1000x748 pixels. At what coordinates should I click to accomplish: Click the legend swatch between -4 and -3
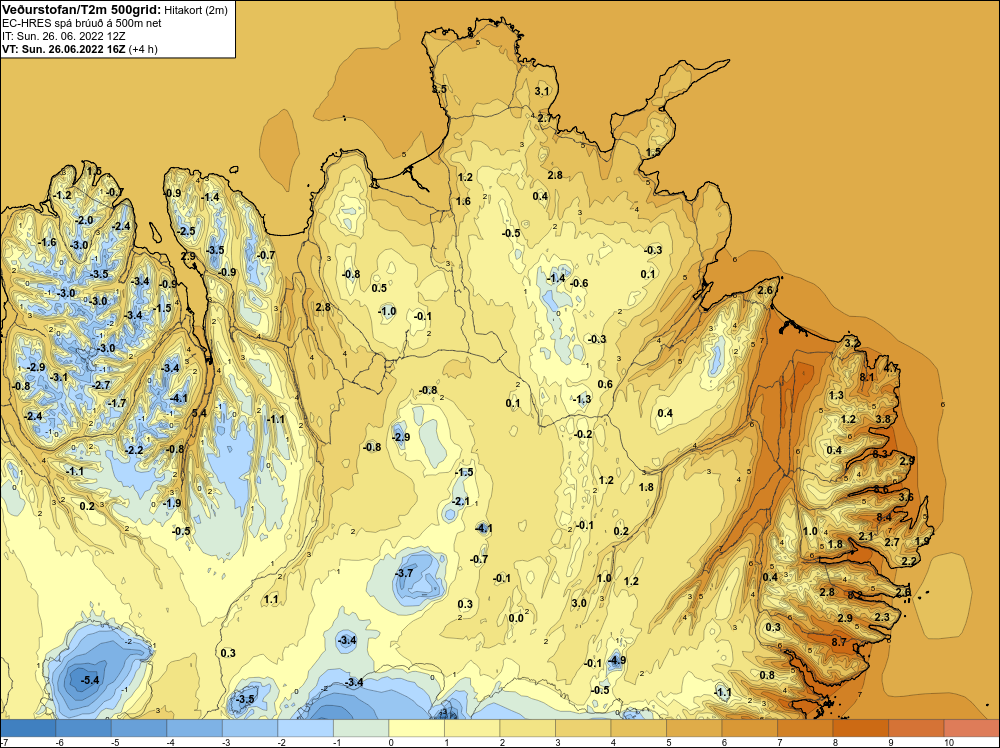point(195,728)
